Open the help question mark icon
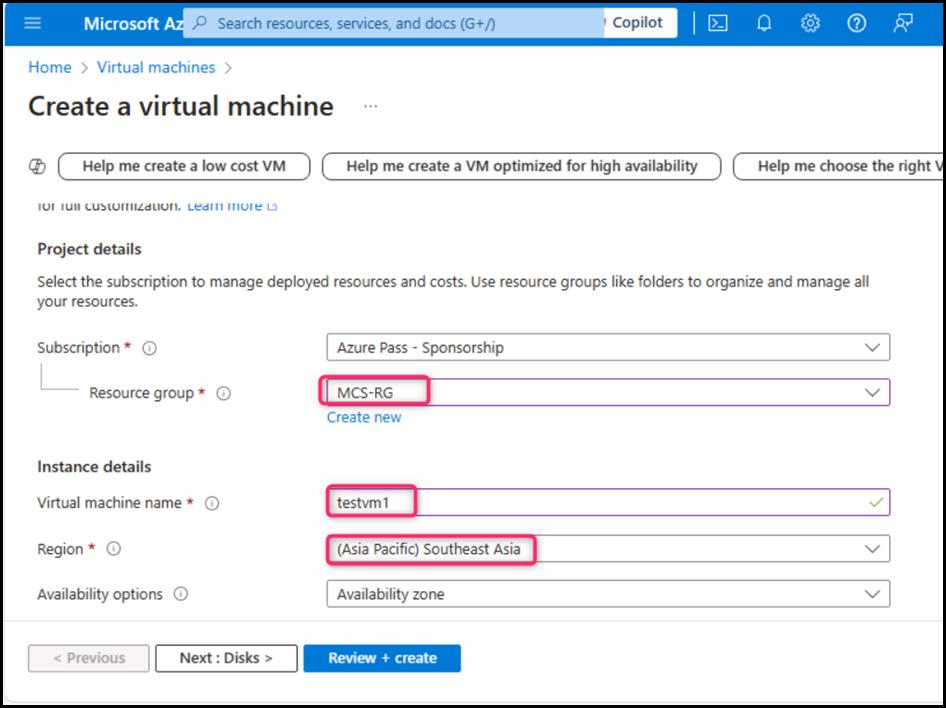 (x=856, y=23)
